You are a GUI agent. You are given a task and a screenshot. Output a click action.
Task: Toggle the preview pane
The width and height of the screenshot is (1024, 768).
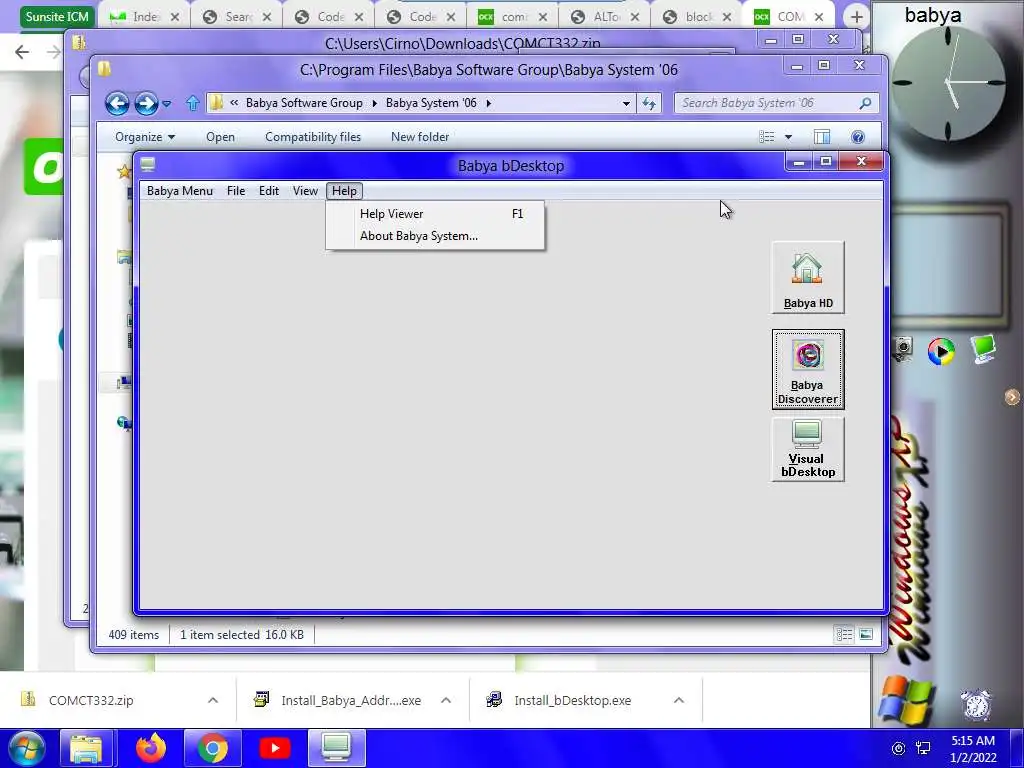pyautogui.click(x=822, y=136)
